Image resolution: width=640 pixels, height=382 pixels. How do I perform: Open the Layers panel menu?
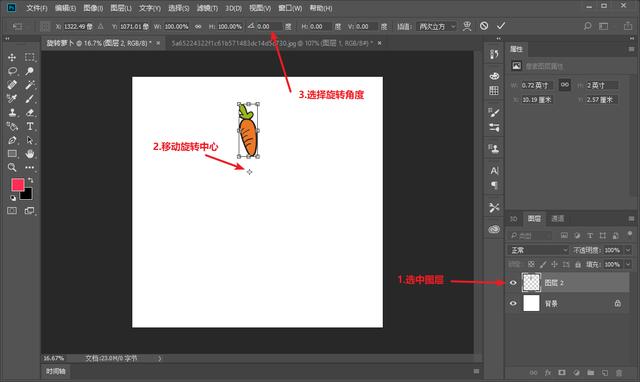(631, 219)
